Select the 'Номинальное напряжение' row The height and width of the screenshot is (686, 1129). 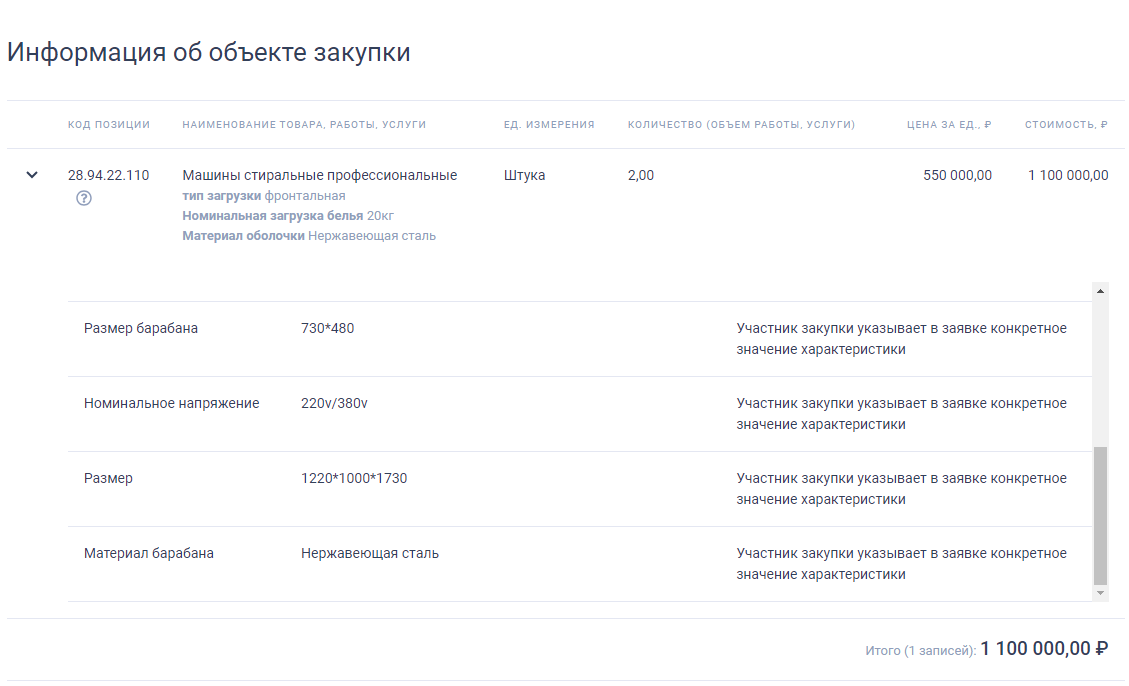(580, 414)
